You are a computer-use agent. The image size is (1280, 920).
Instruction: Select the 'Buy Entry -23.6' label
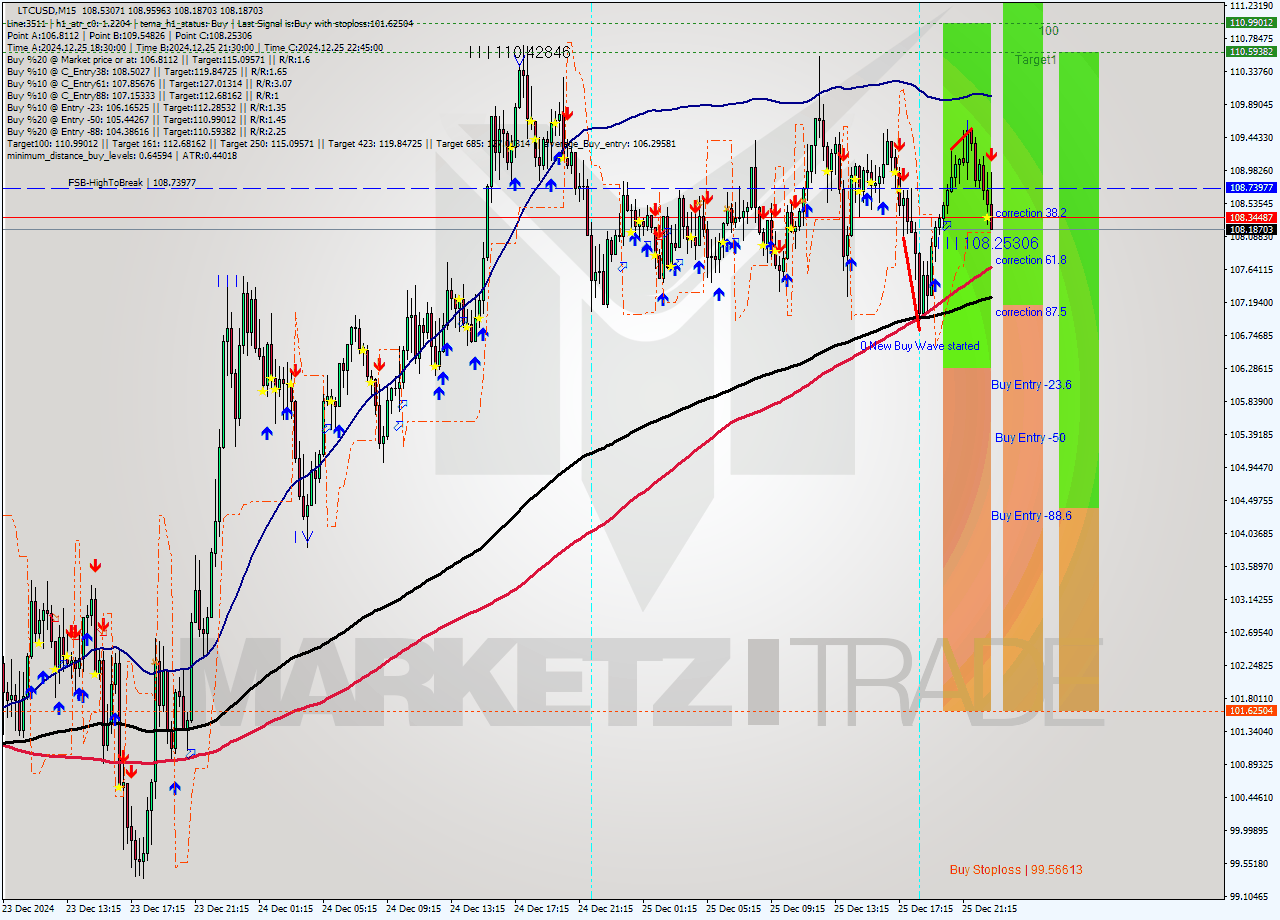(x=1031, y=385)
